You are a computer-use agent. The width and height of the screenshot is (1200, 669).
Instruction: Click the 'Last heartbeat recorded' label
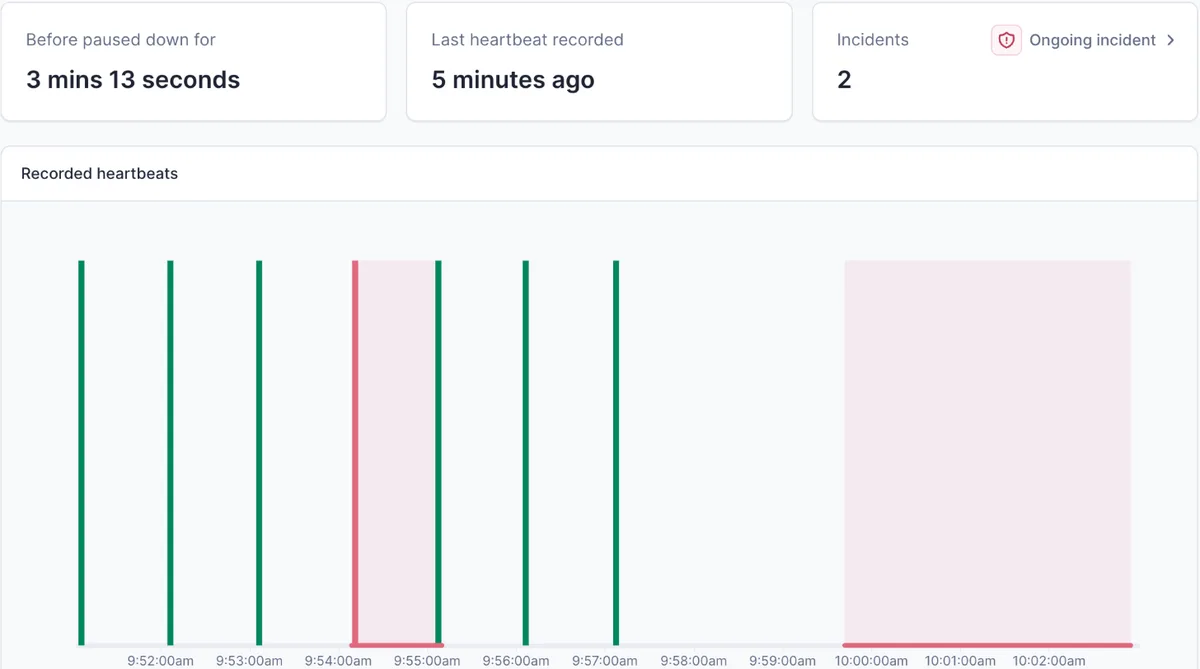(527, 40)
